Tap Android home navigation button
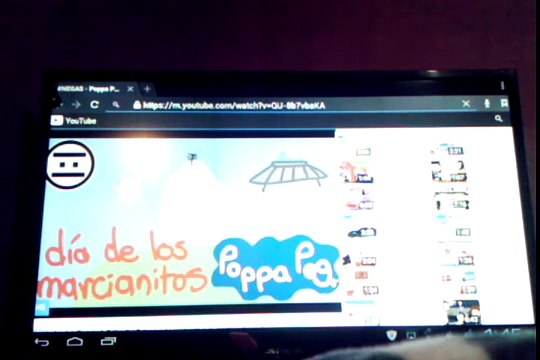The height and width of the screenshot is (360, 540). pos(75,341)
